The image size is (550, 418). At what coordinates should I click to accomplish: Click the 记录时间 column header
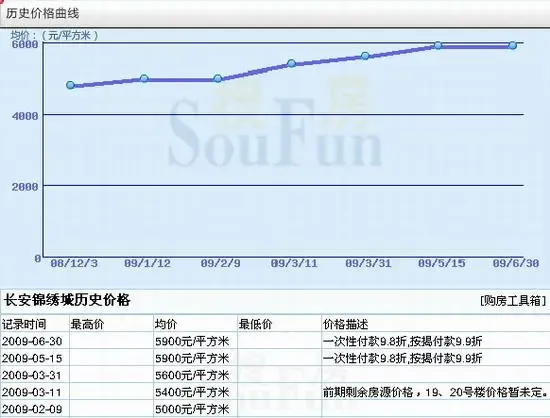(24, 324)
